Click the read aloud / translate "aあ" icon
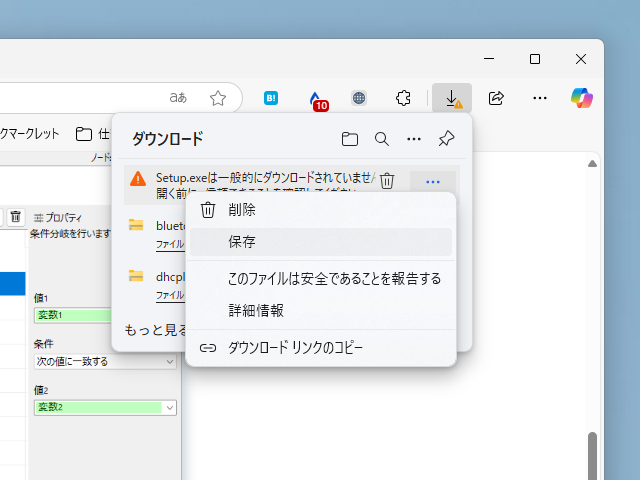The width and height of the screenshot is (640, 480). point(178,98)
